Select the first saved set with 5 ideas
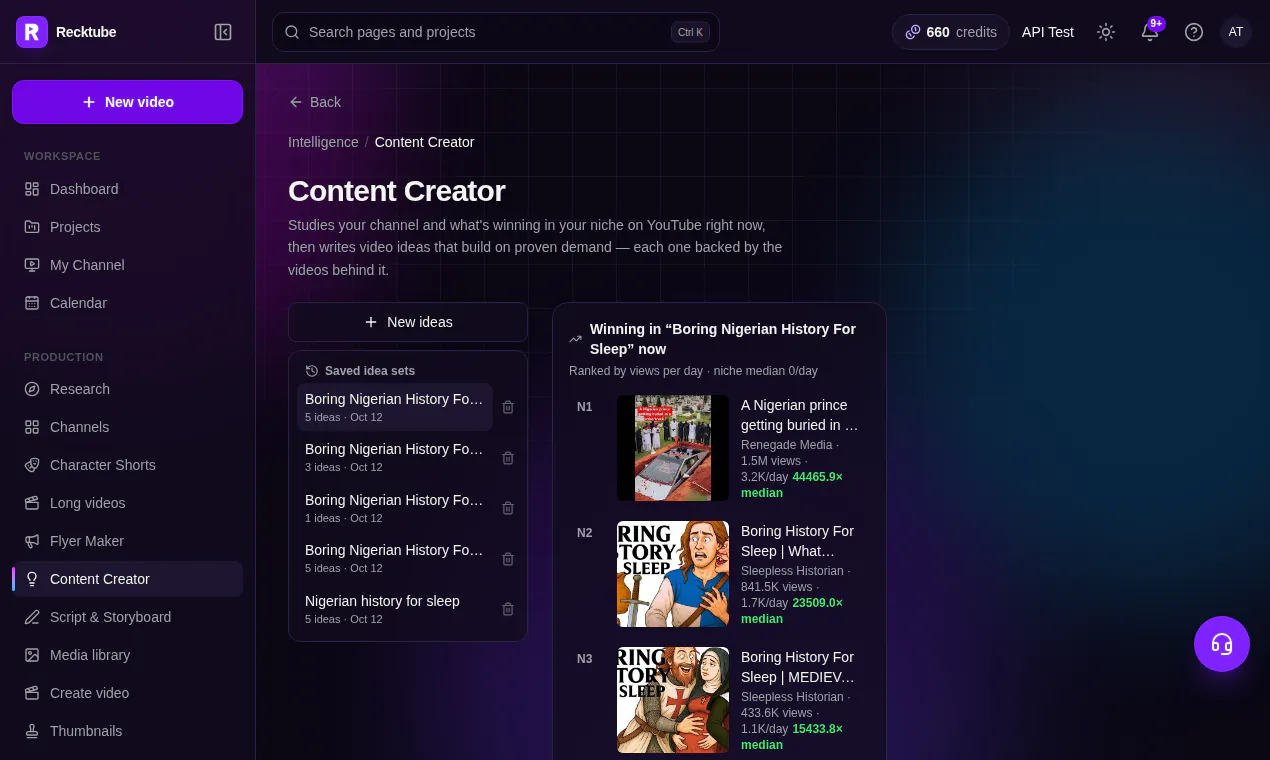This screenshot has height=760, width=1270. [x=395, y=407]
